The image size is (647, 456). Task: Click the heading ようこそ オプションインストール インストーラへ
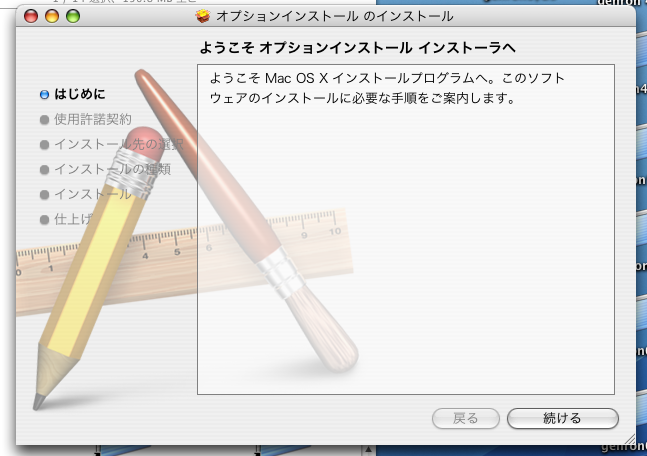point(357,48)
